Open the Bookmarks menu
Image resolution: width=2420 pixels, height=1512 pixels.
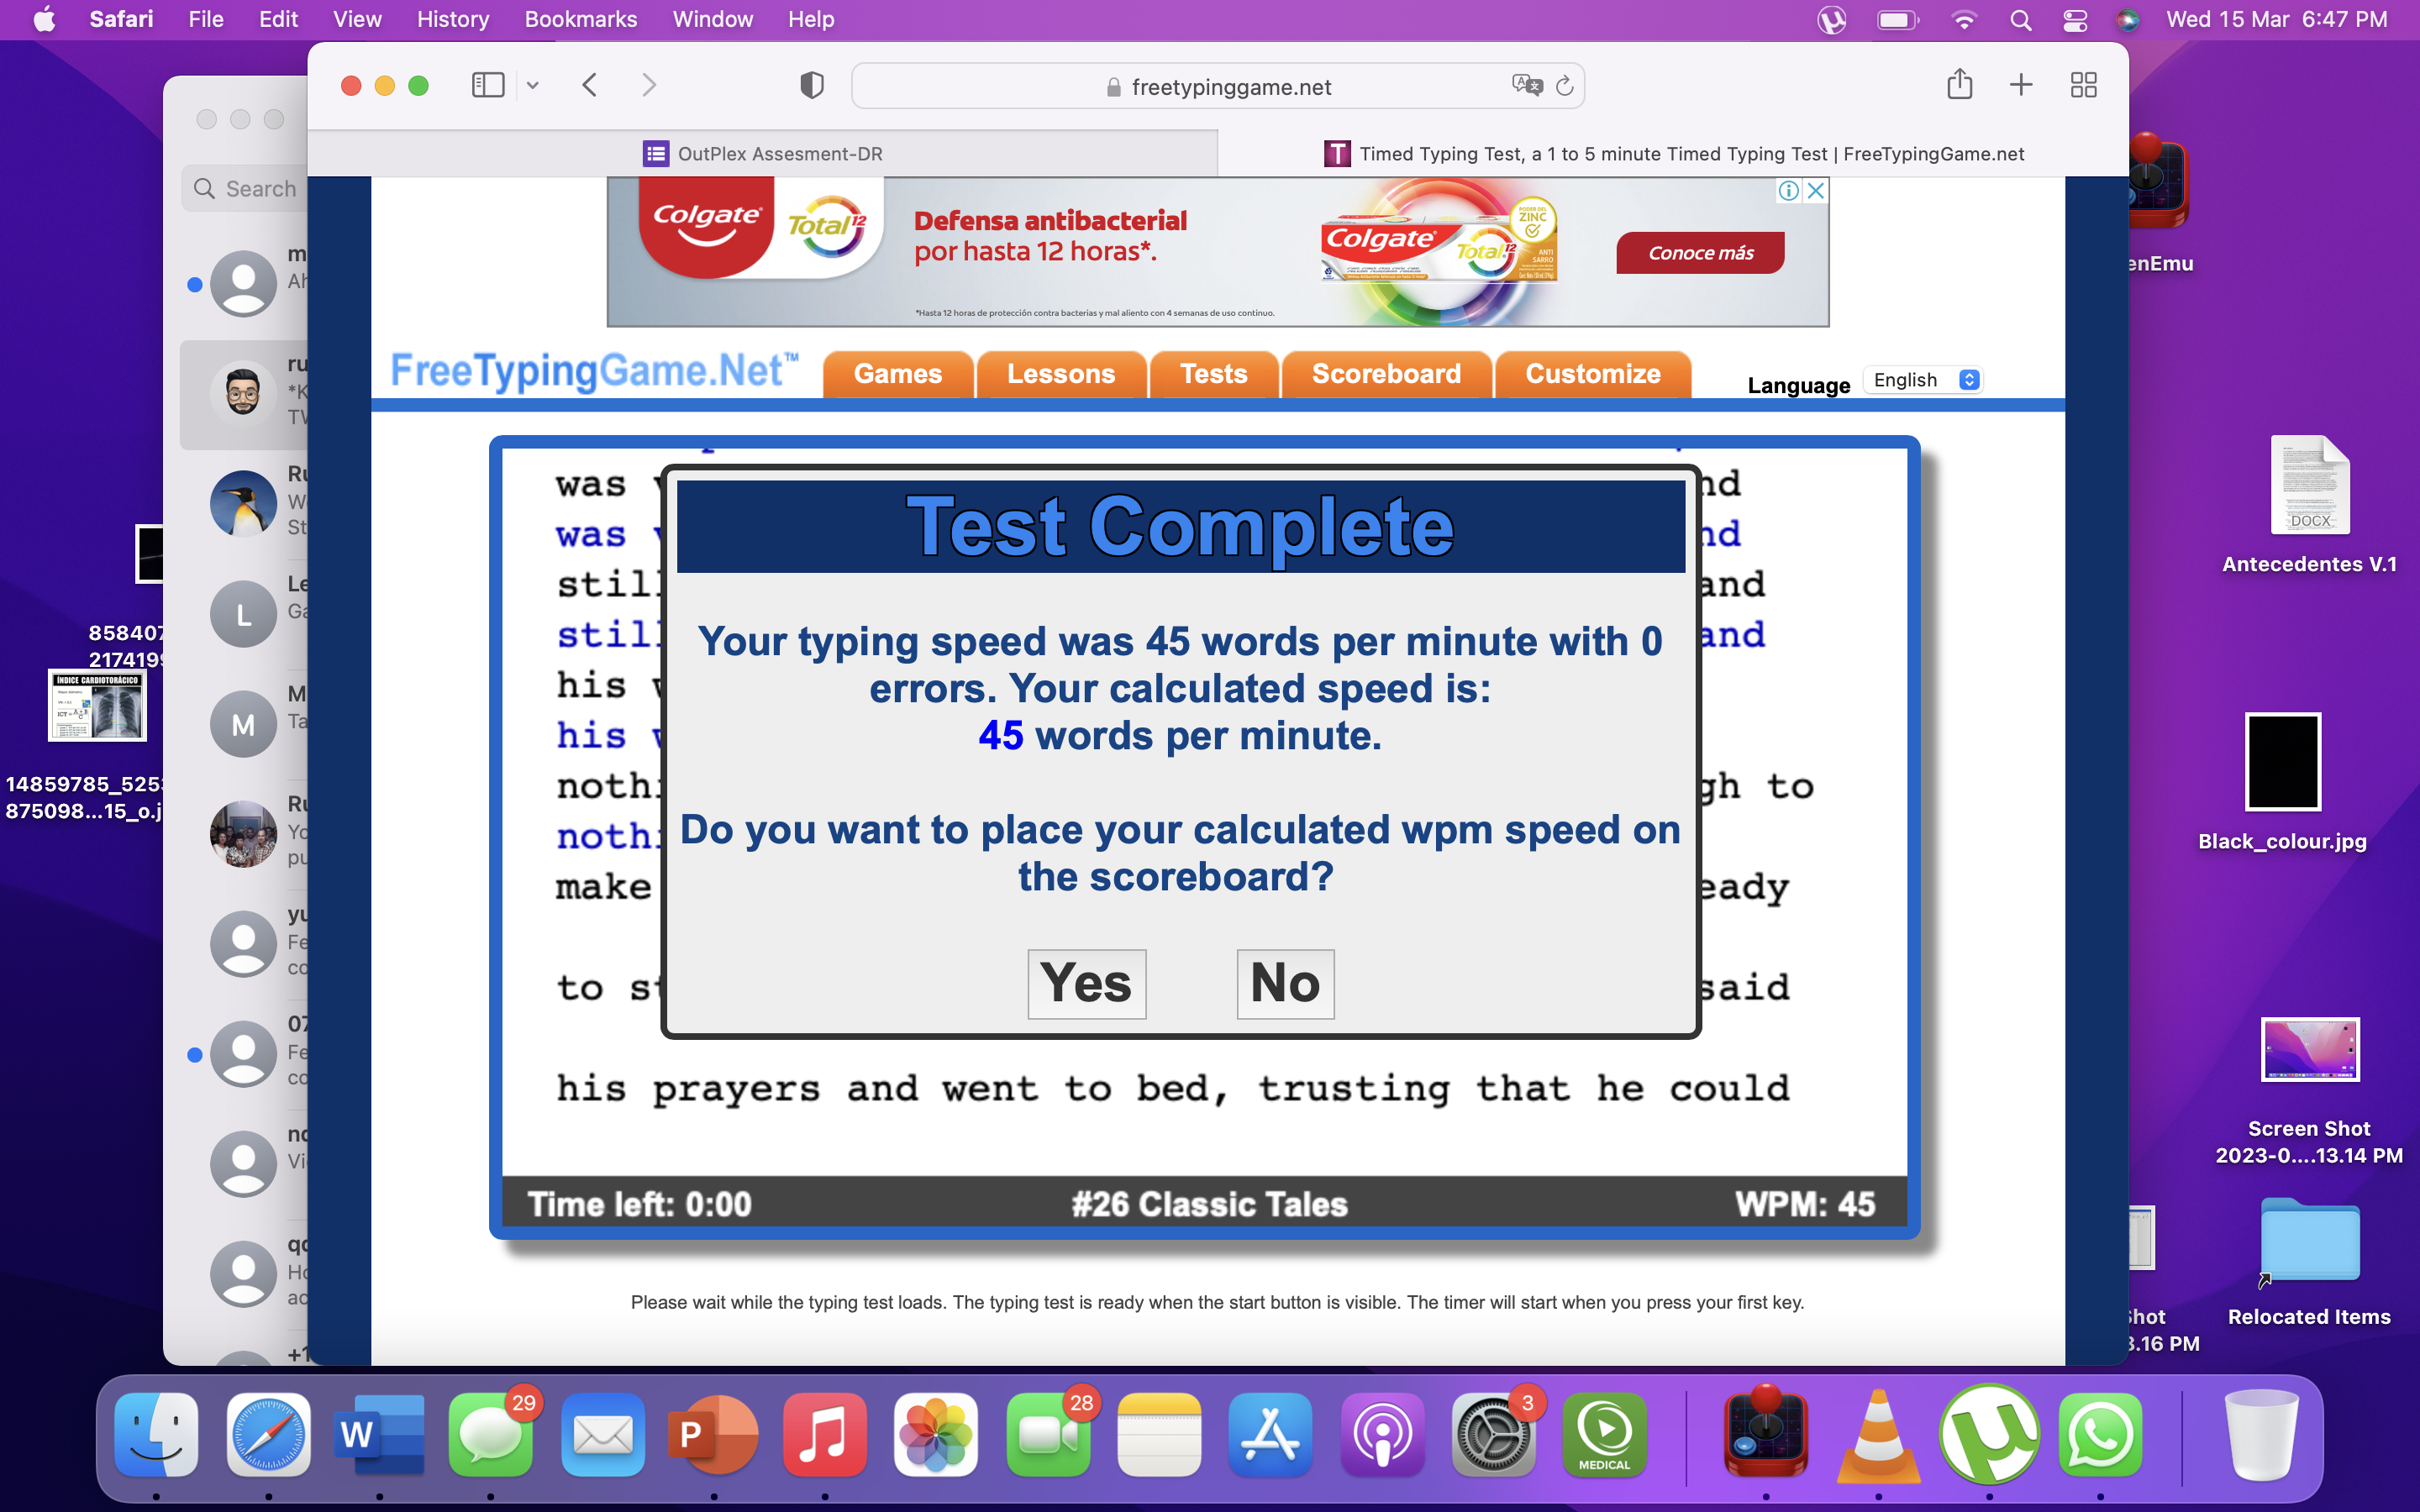pyautogui.click(x=581, y=19)
